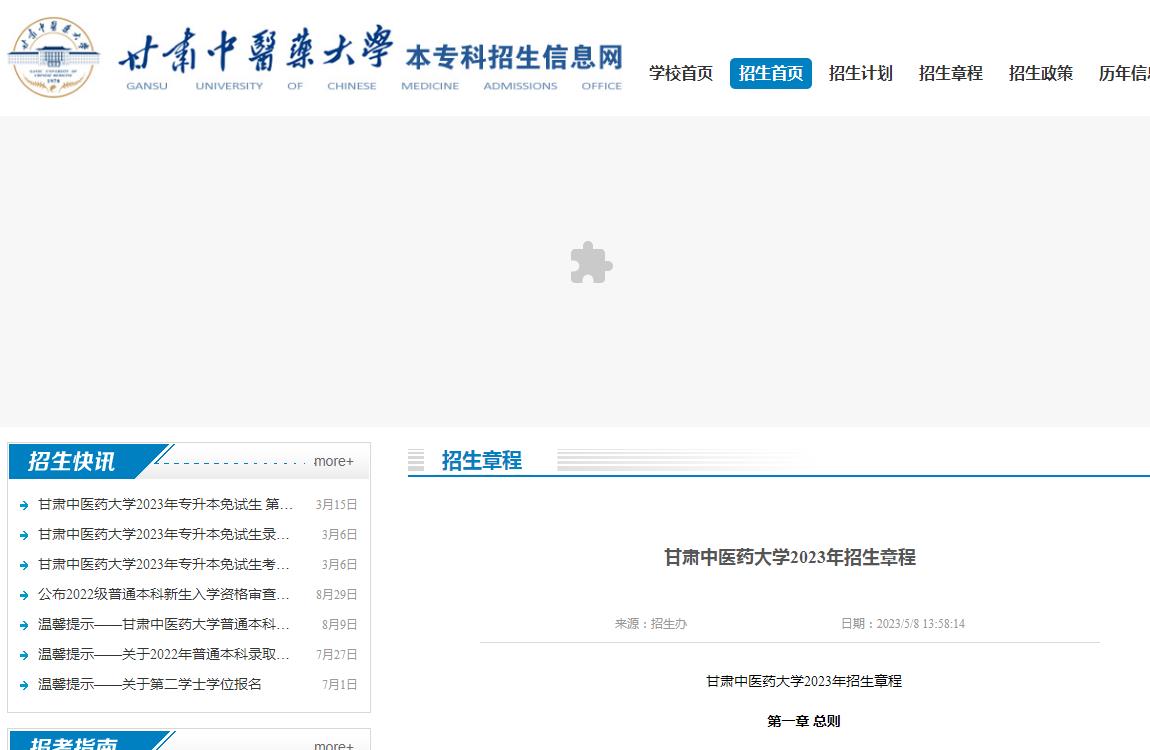
Task: Click the 报考指南 panel header
Action: [73, 742]
